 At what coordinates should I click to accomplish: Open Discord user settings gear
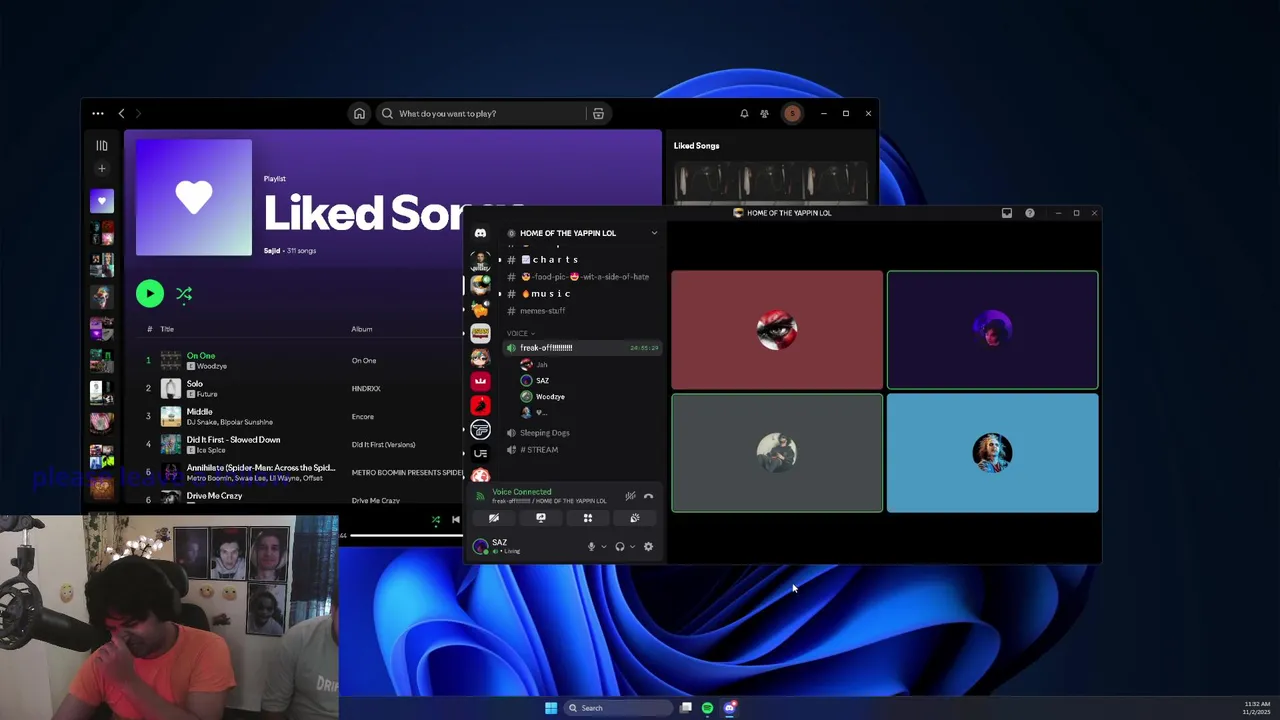648,547
